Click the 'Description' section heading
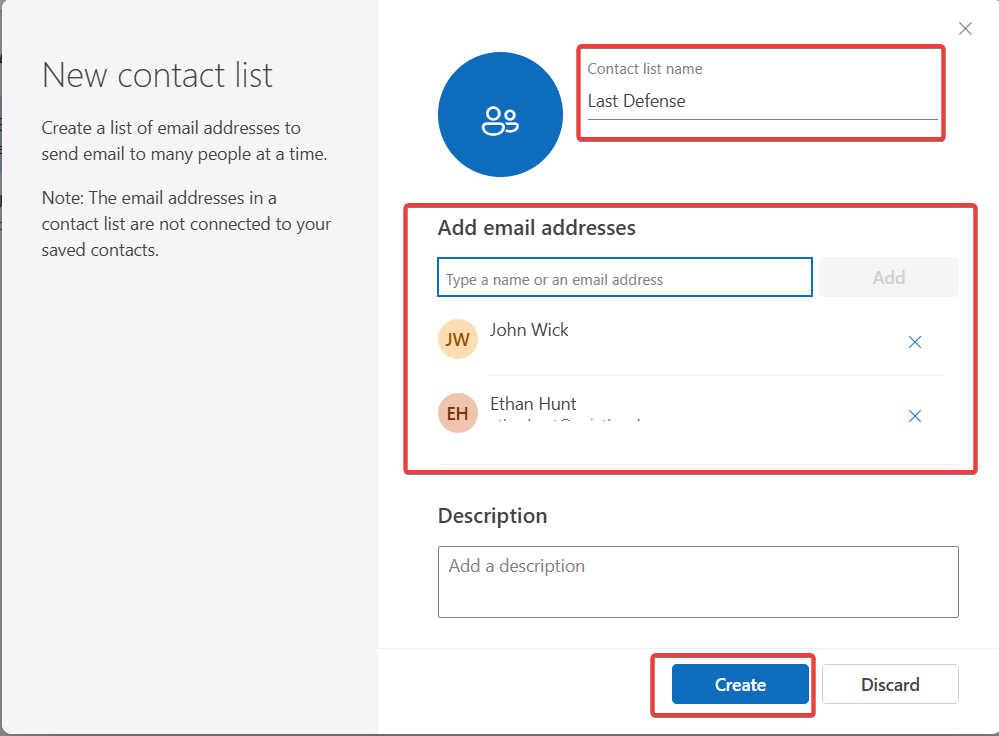The height and width of the screenshot is (736, 999). [x=492, y=516]
